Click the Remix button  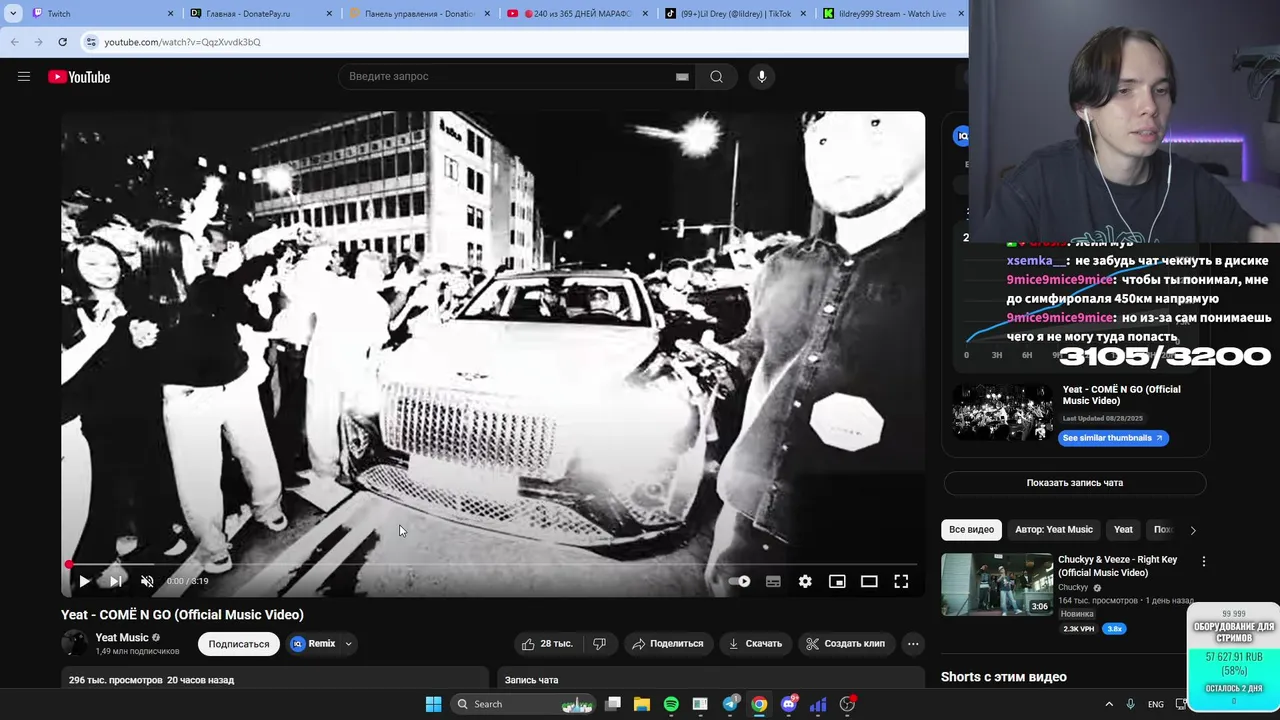pos(313,644)
